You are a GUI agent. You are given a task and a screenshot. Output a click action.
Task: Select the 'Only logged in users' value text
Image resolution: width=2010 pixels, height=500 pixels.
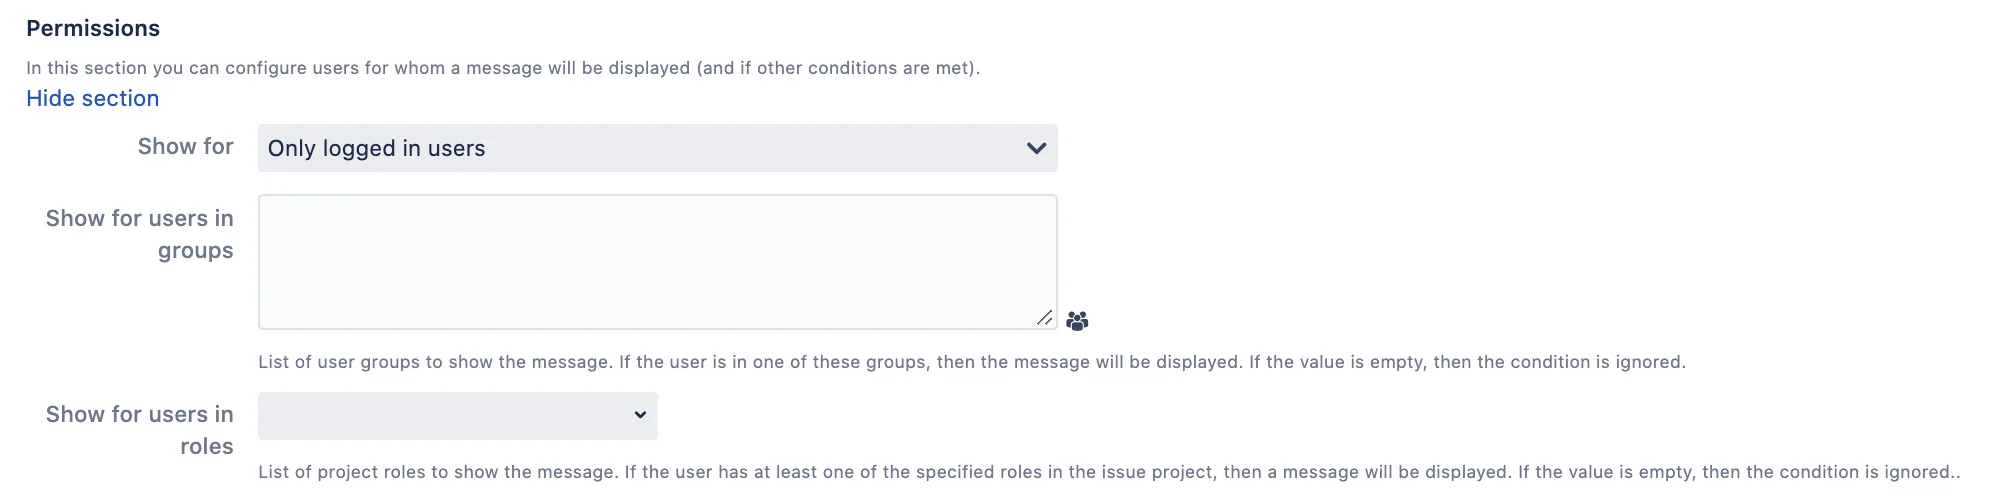coord(376,148)
